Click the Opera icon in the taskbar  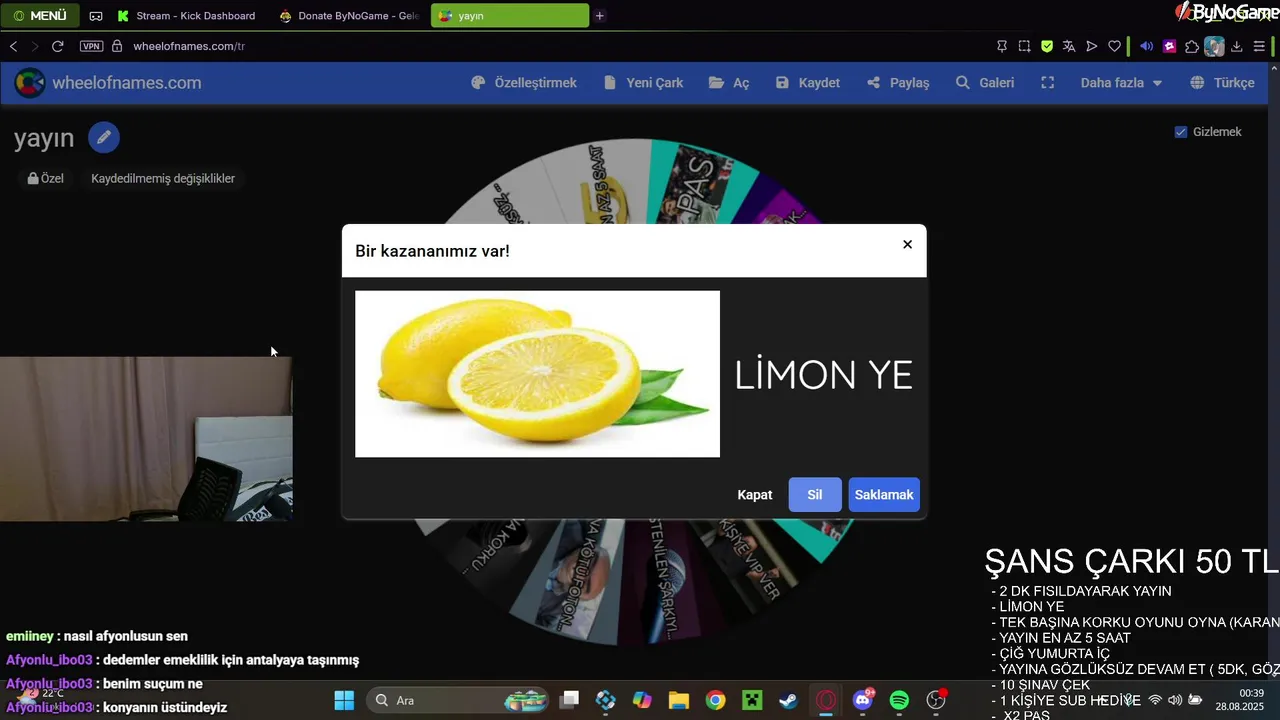click(x=826, y=700)
